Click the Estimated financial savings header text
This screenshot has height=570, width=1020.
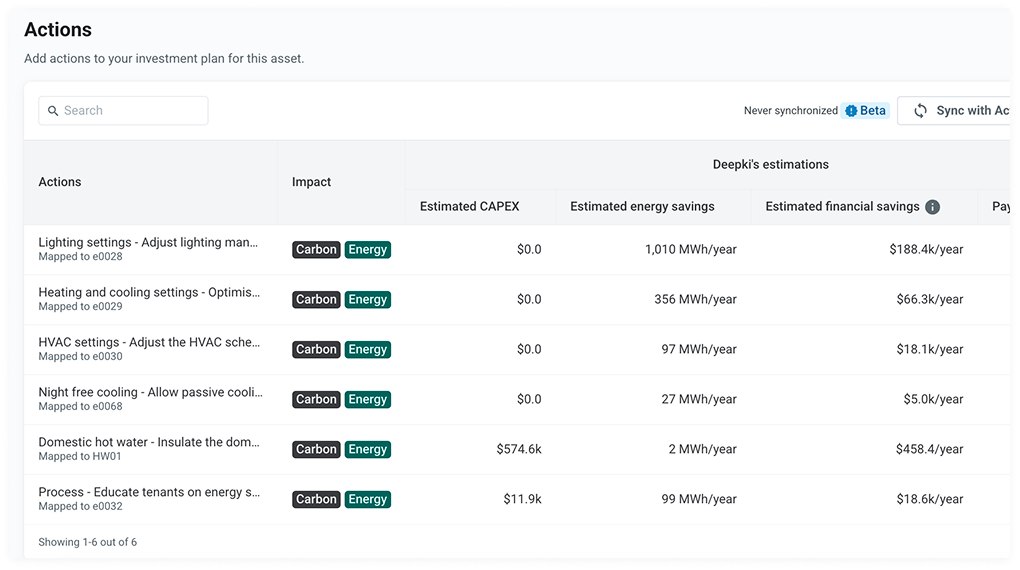[842, 207]
